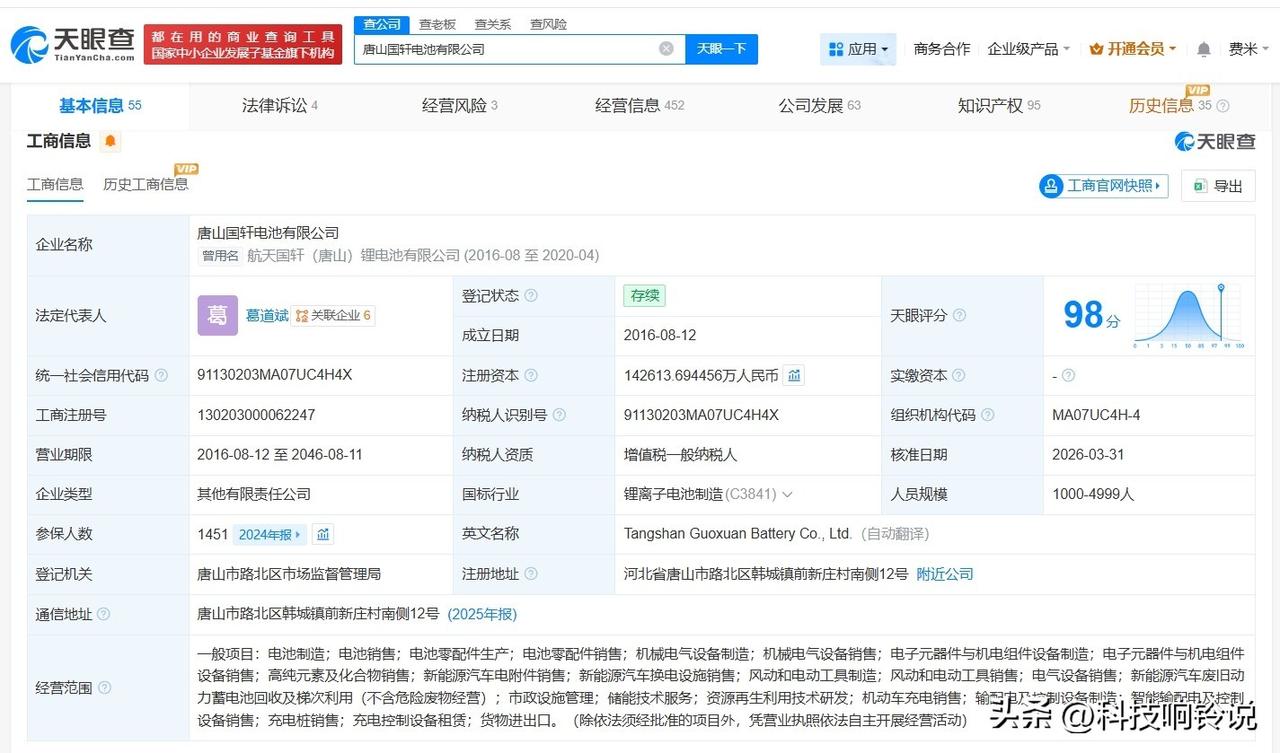Viewport: 1280px width, 753px height.
Task: Open the TianYanCha logo homepage
Action: 72,44
